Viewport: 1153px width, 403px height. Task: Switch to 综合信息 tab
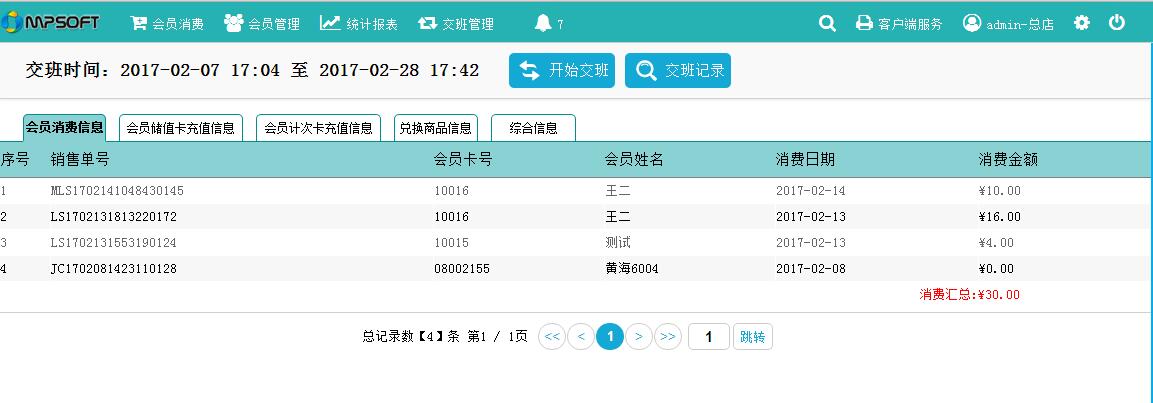[x=533, y=128]
